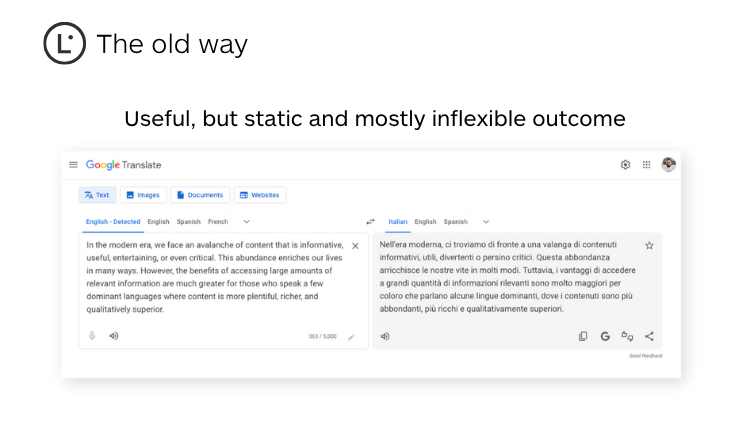
Task: Open the Google apps grid
Action: (x=647, y=165)
